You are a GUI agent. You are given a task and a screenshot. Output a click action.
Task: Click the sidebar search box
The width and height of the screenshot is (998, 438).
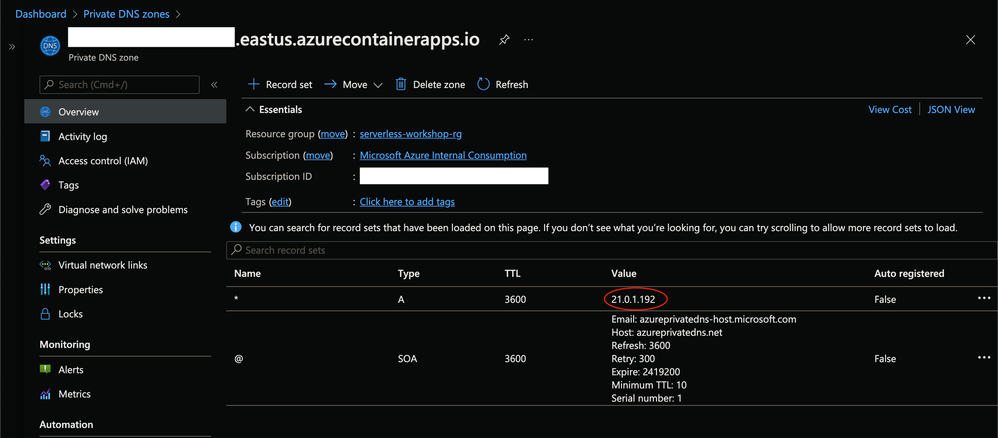(119, 84)
